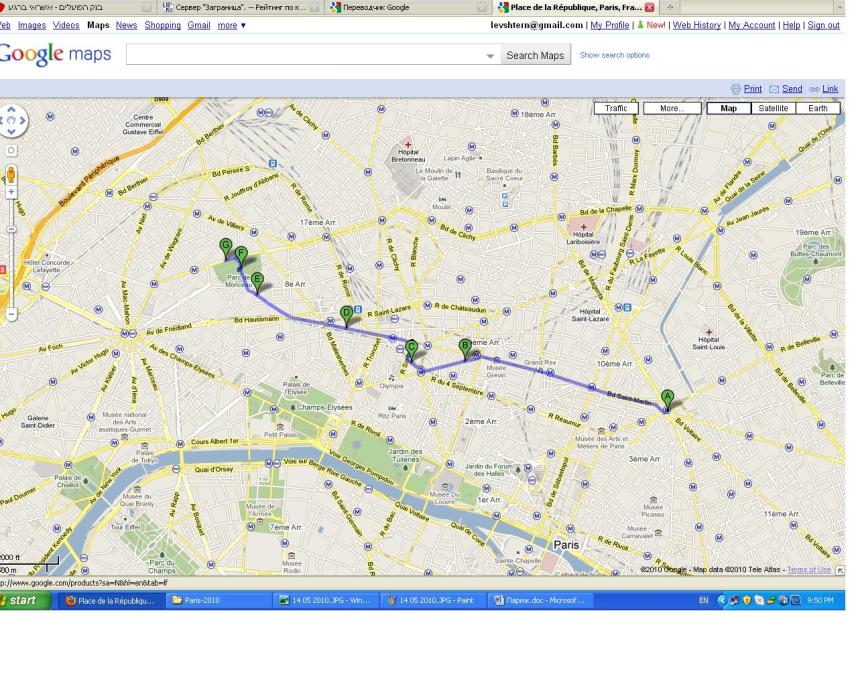Click the Street View pegman icon
858x686 pixels.
click(11, 176)
